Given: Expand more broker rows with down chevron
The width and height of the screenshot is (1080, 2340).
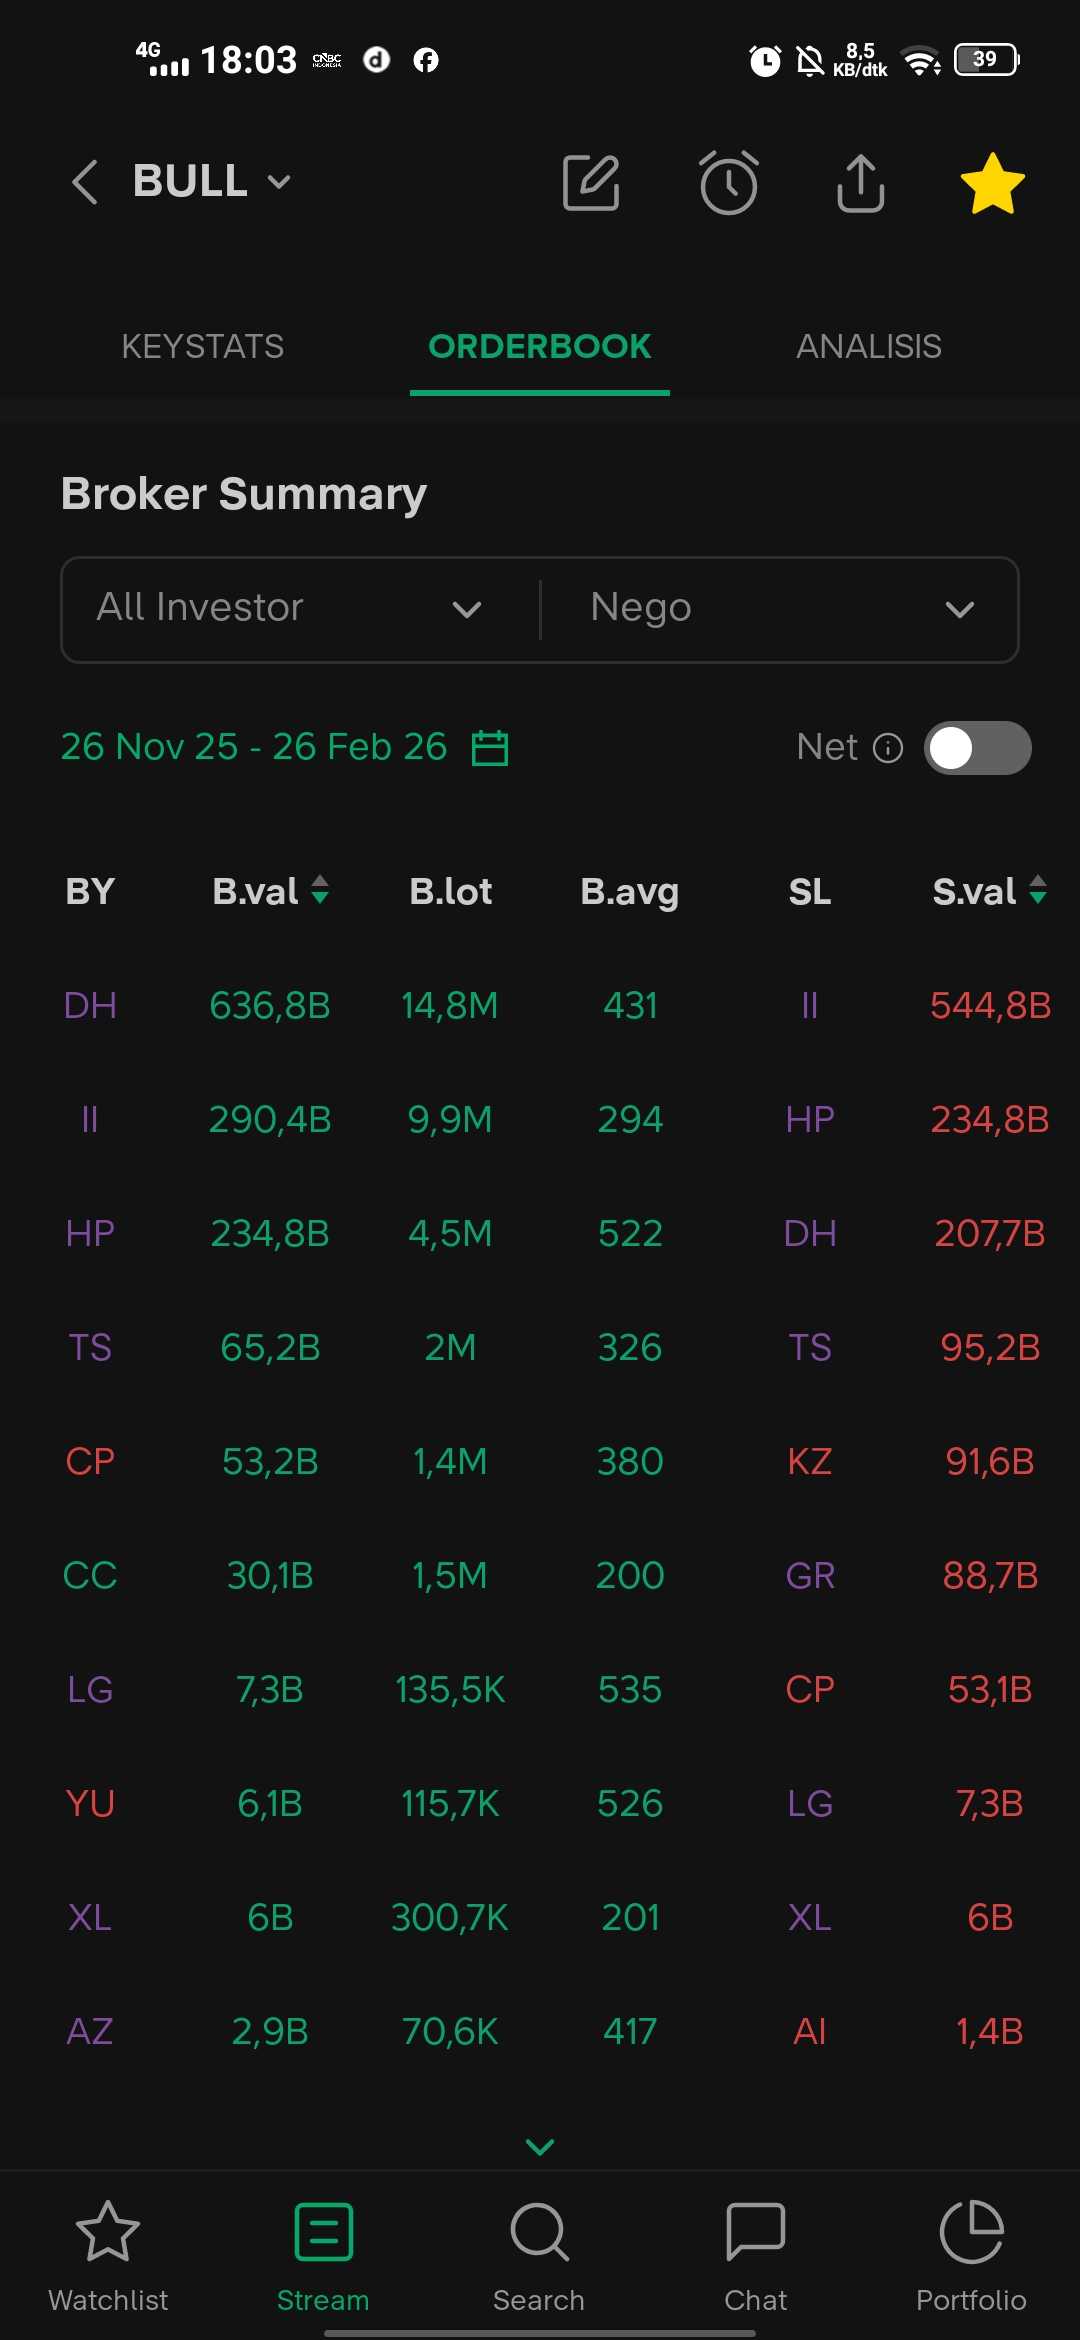Looking at the screenshot, I should [x=540, y=2147].
